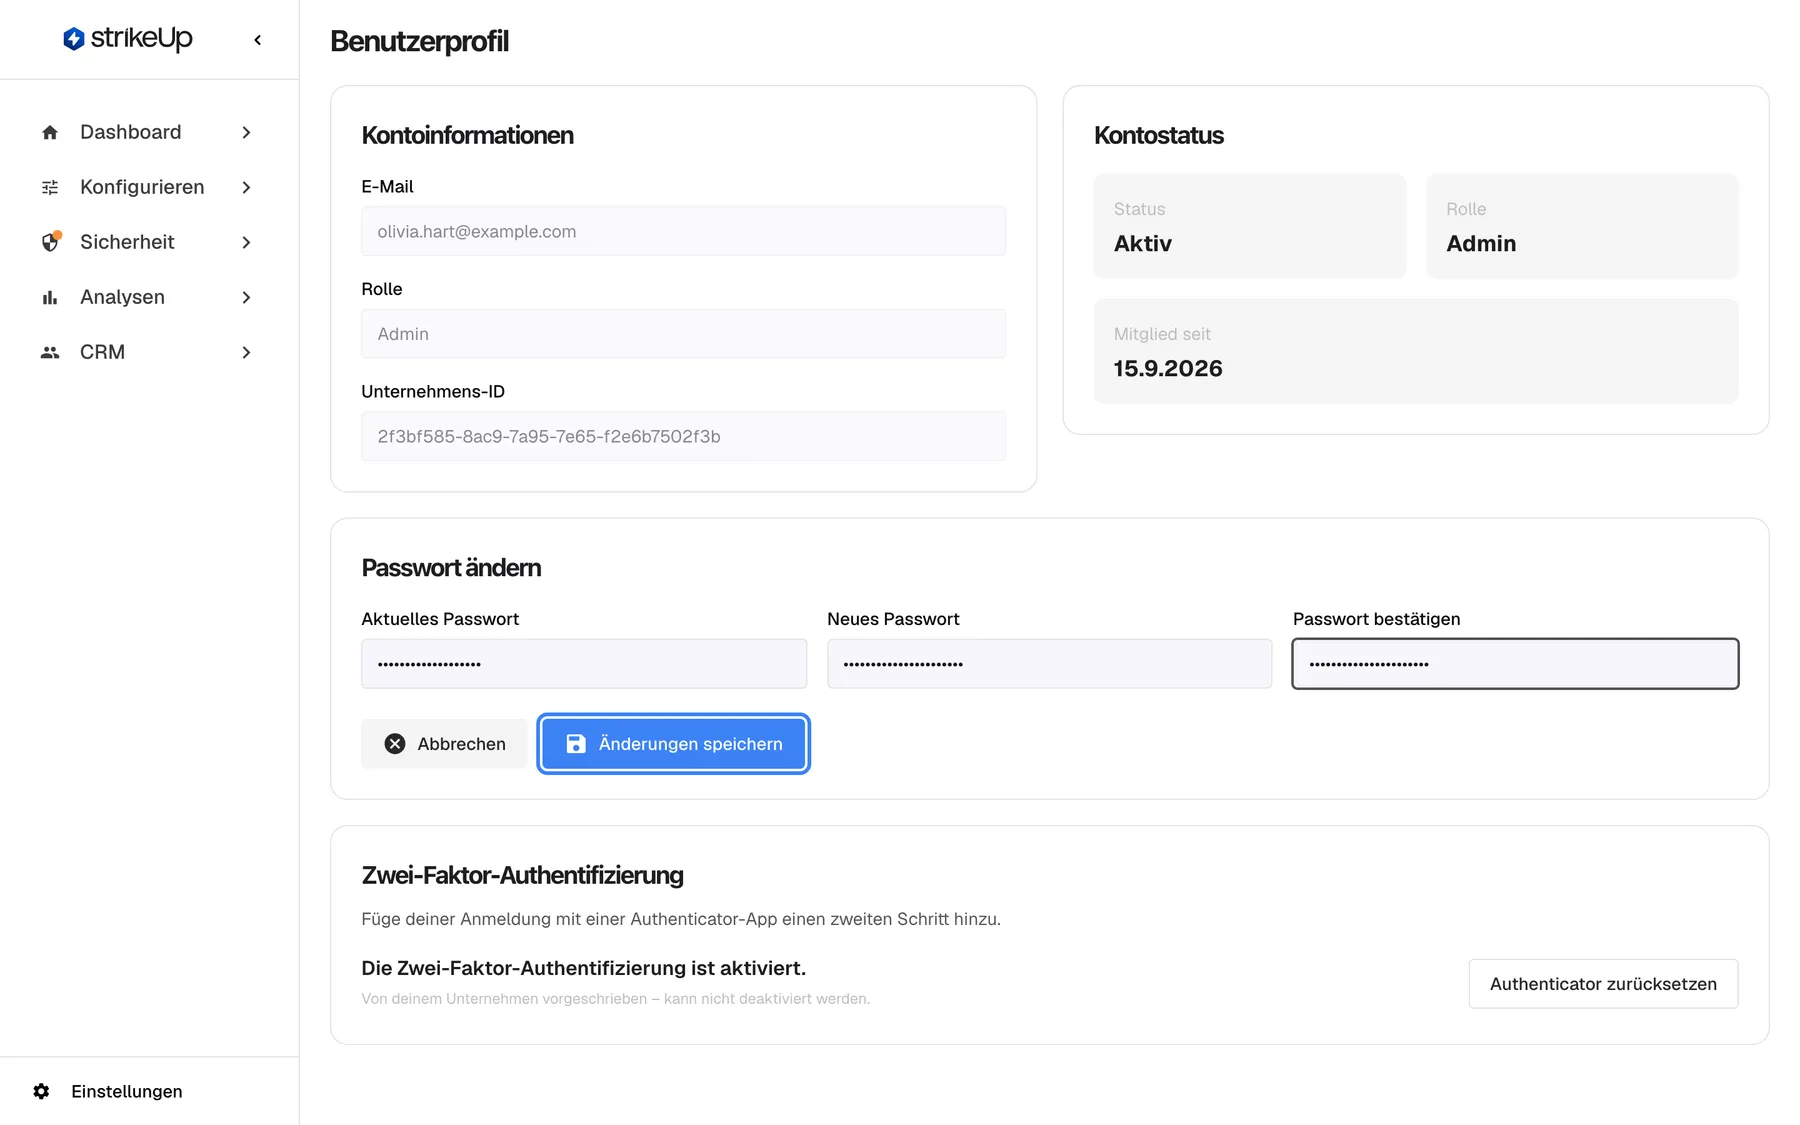Click the Kontostatus role value "Admin"
Screen dimensions: 1800x1125
point(1481,244)
